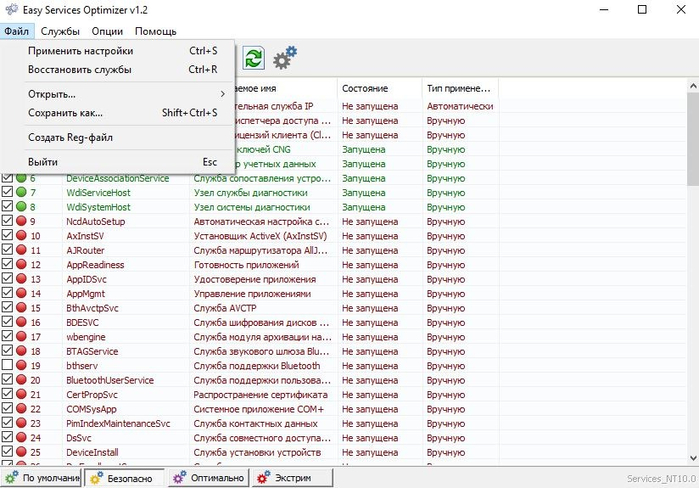Click row number 17 of wbengine
This screenshot has height=488, width=699.
[x=36, y=337]
